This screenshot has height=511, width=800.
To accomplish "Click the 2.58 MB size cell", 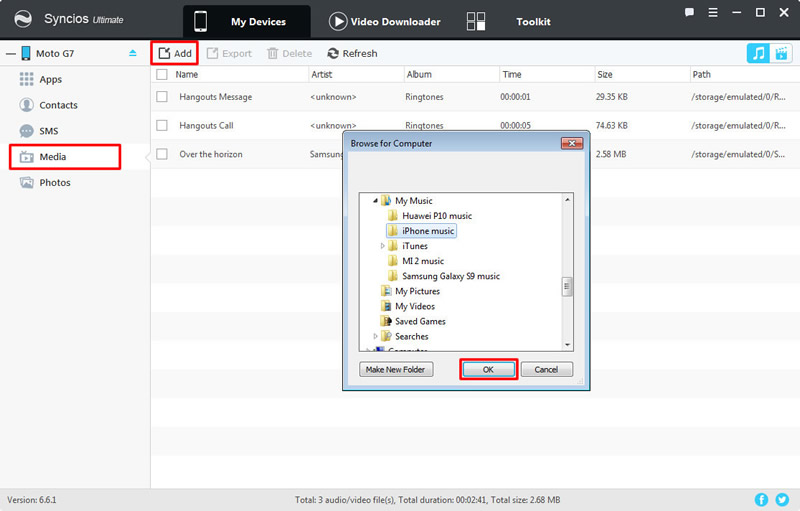I will tap(611, 154).
